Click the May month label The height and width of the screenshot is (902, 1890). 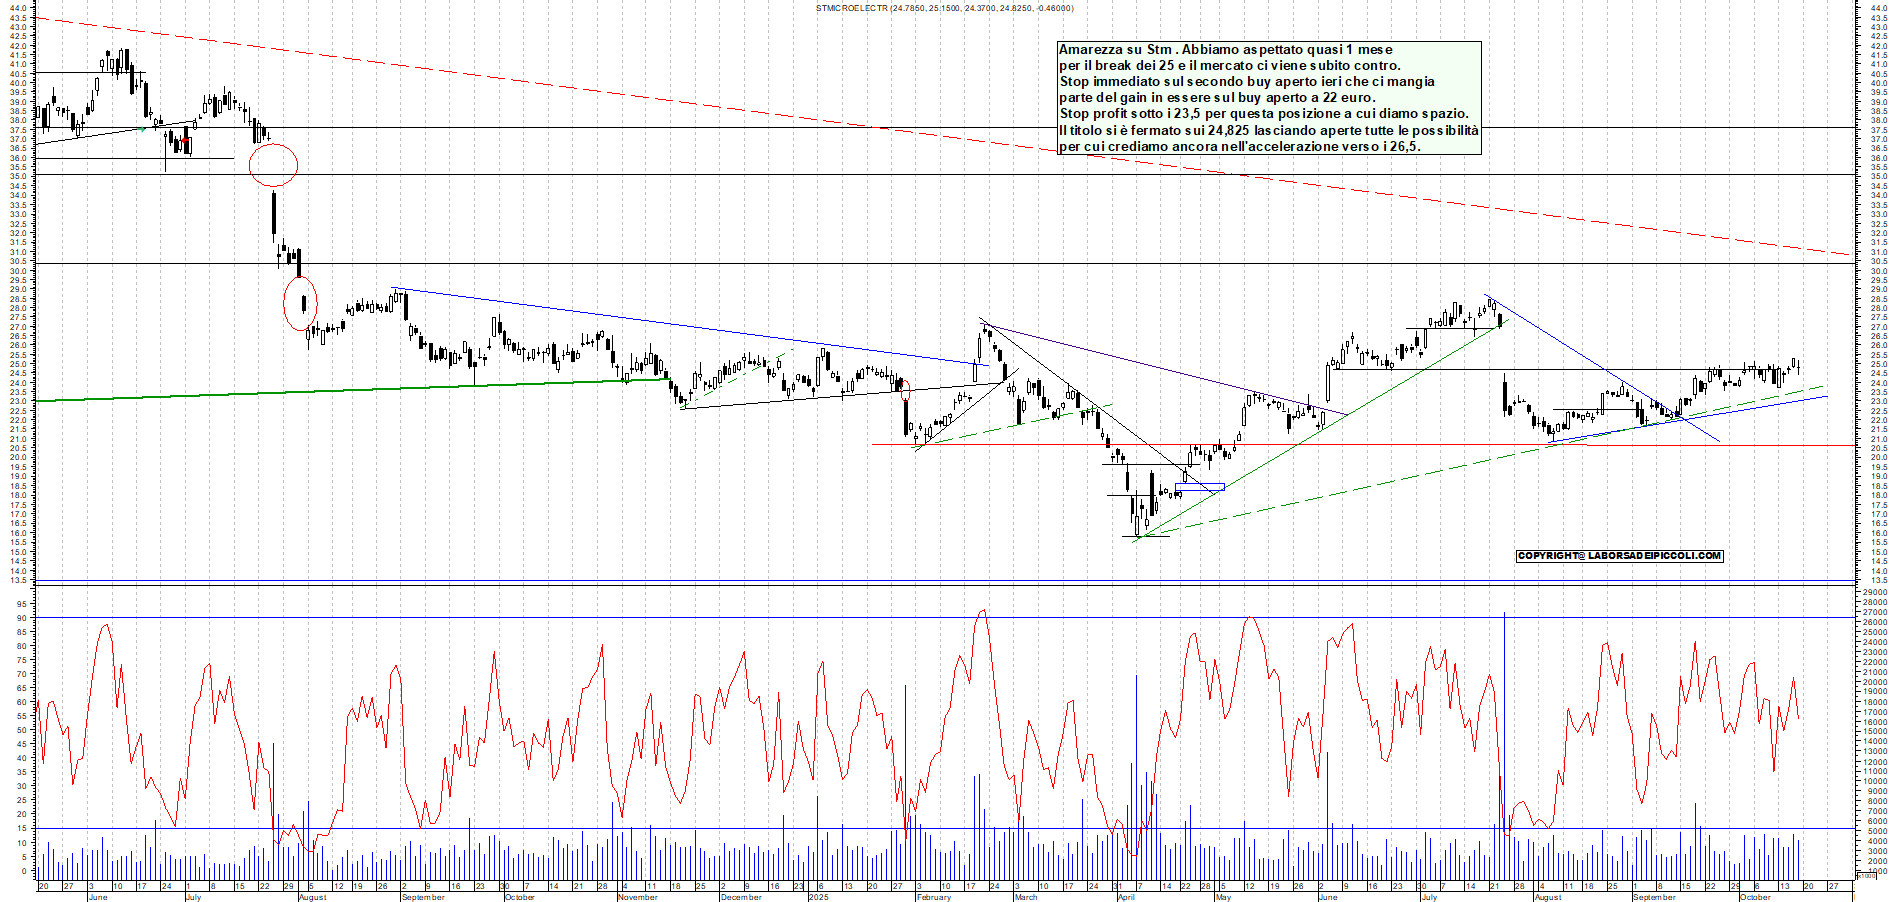coord(1222,897)
